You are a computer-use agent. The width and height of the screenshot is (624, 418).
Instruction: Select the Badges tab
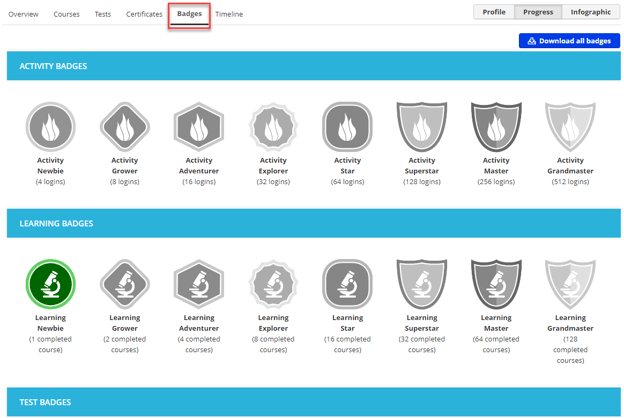tap(189, 14)
